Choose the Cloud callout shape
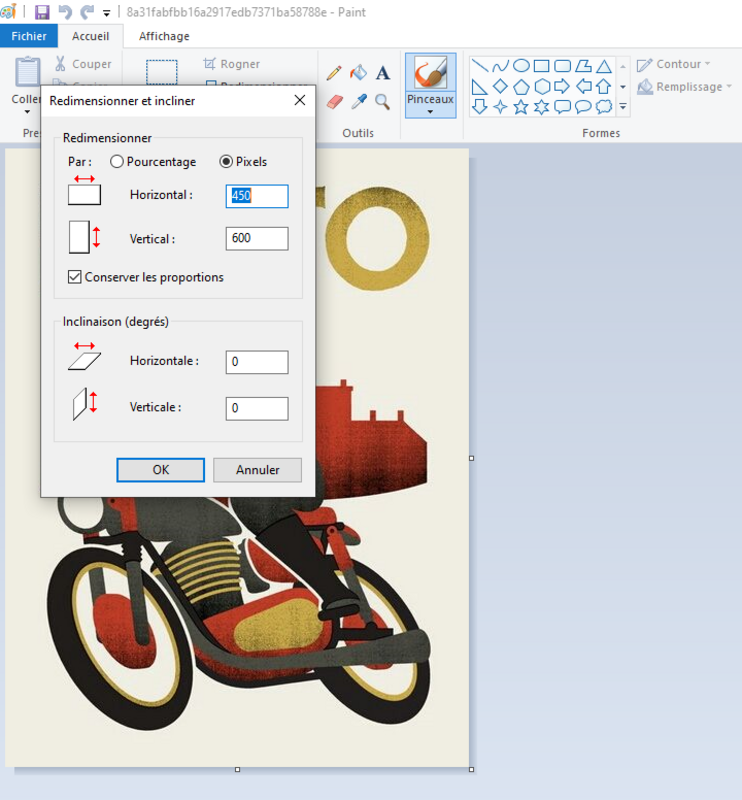 [x=604, y=107]
